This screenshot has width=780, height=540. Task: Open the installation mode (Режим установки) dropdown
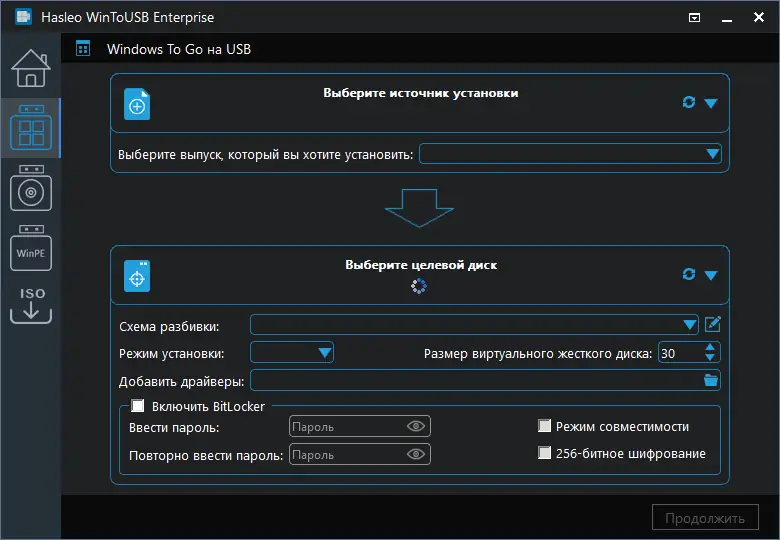(x=292, y=353)
